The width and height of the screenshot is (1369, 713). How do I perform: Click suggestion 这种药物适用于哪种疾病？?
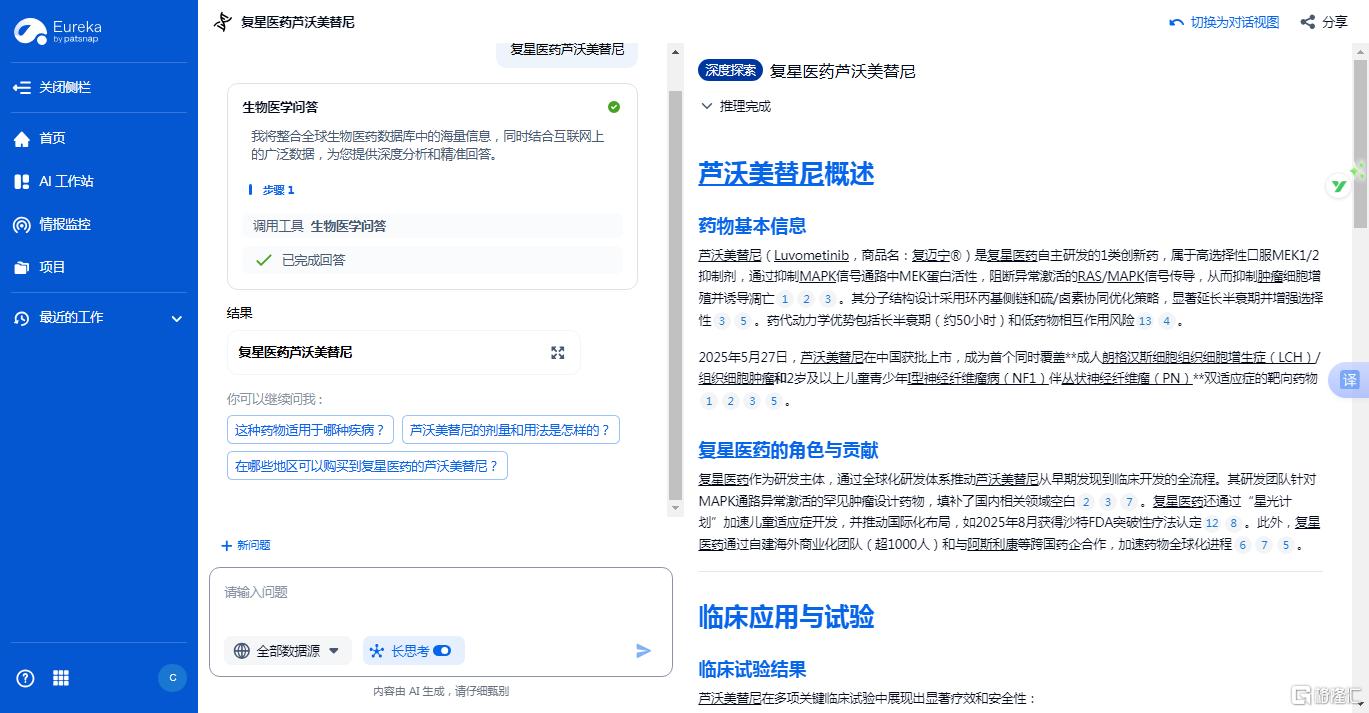pos(310,430)
